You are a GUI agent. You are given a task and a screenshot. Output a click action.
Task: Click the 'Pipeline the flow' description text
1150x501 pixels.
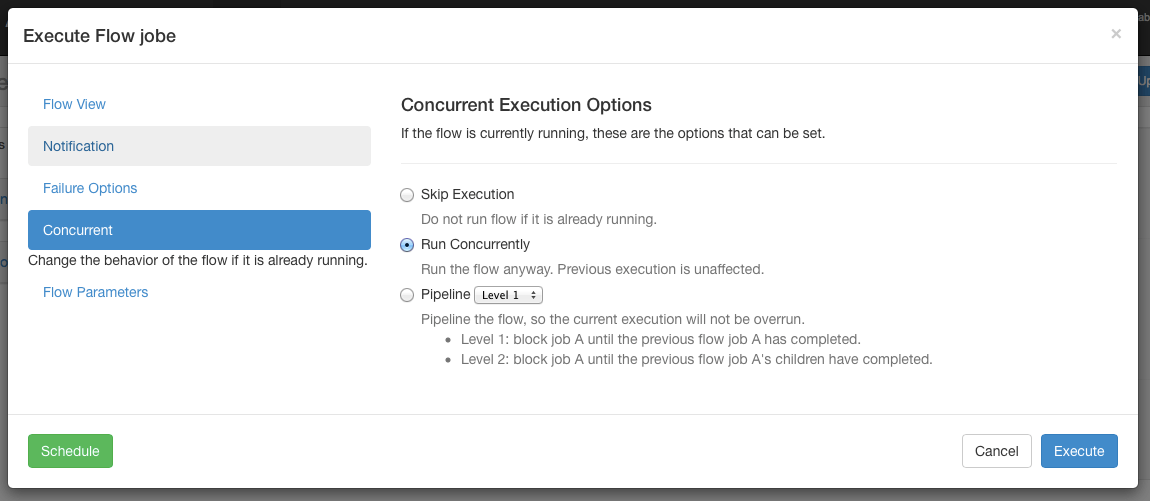tap(613, 319)
